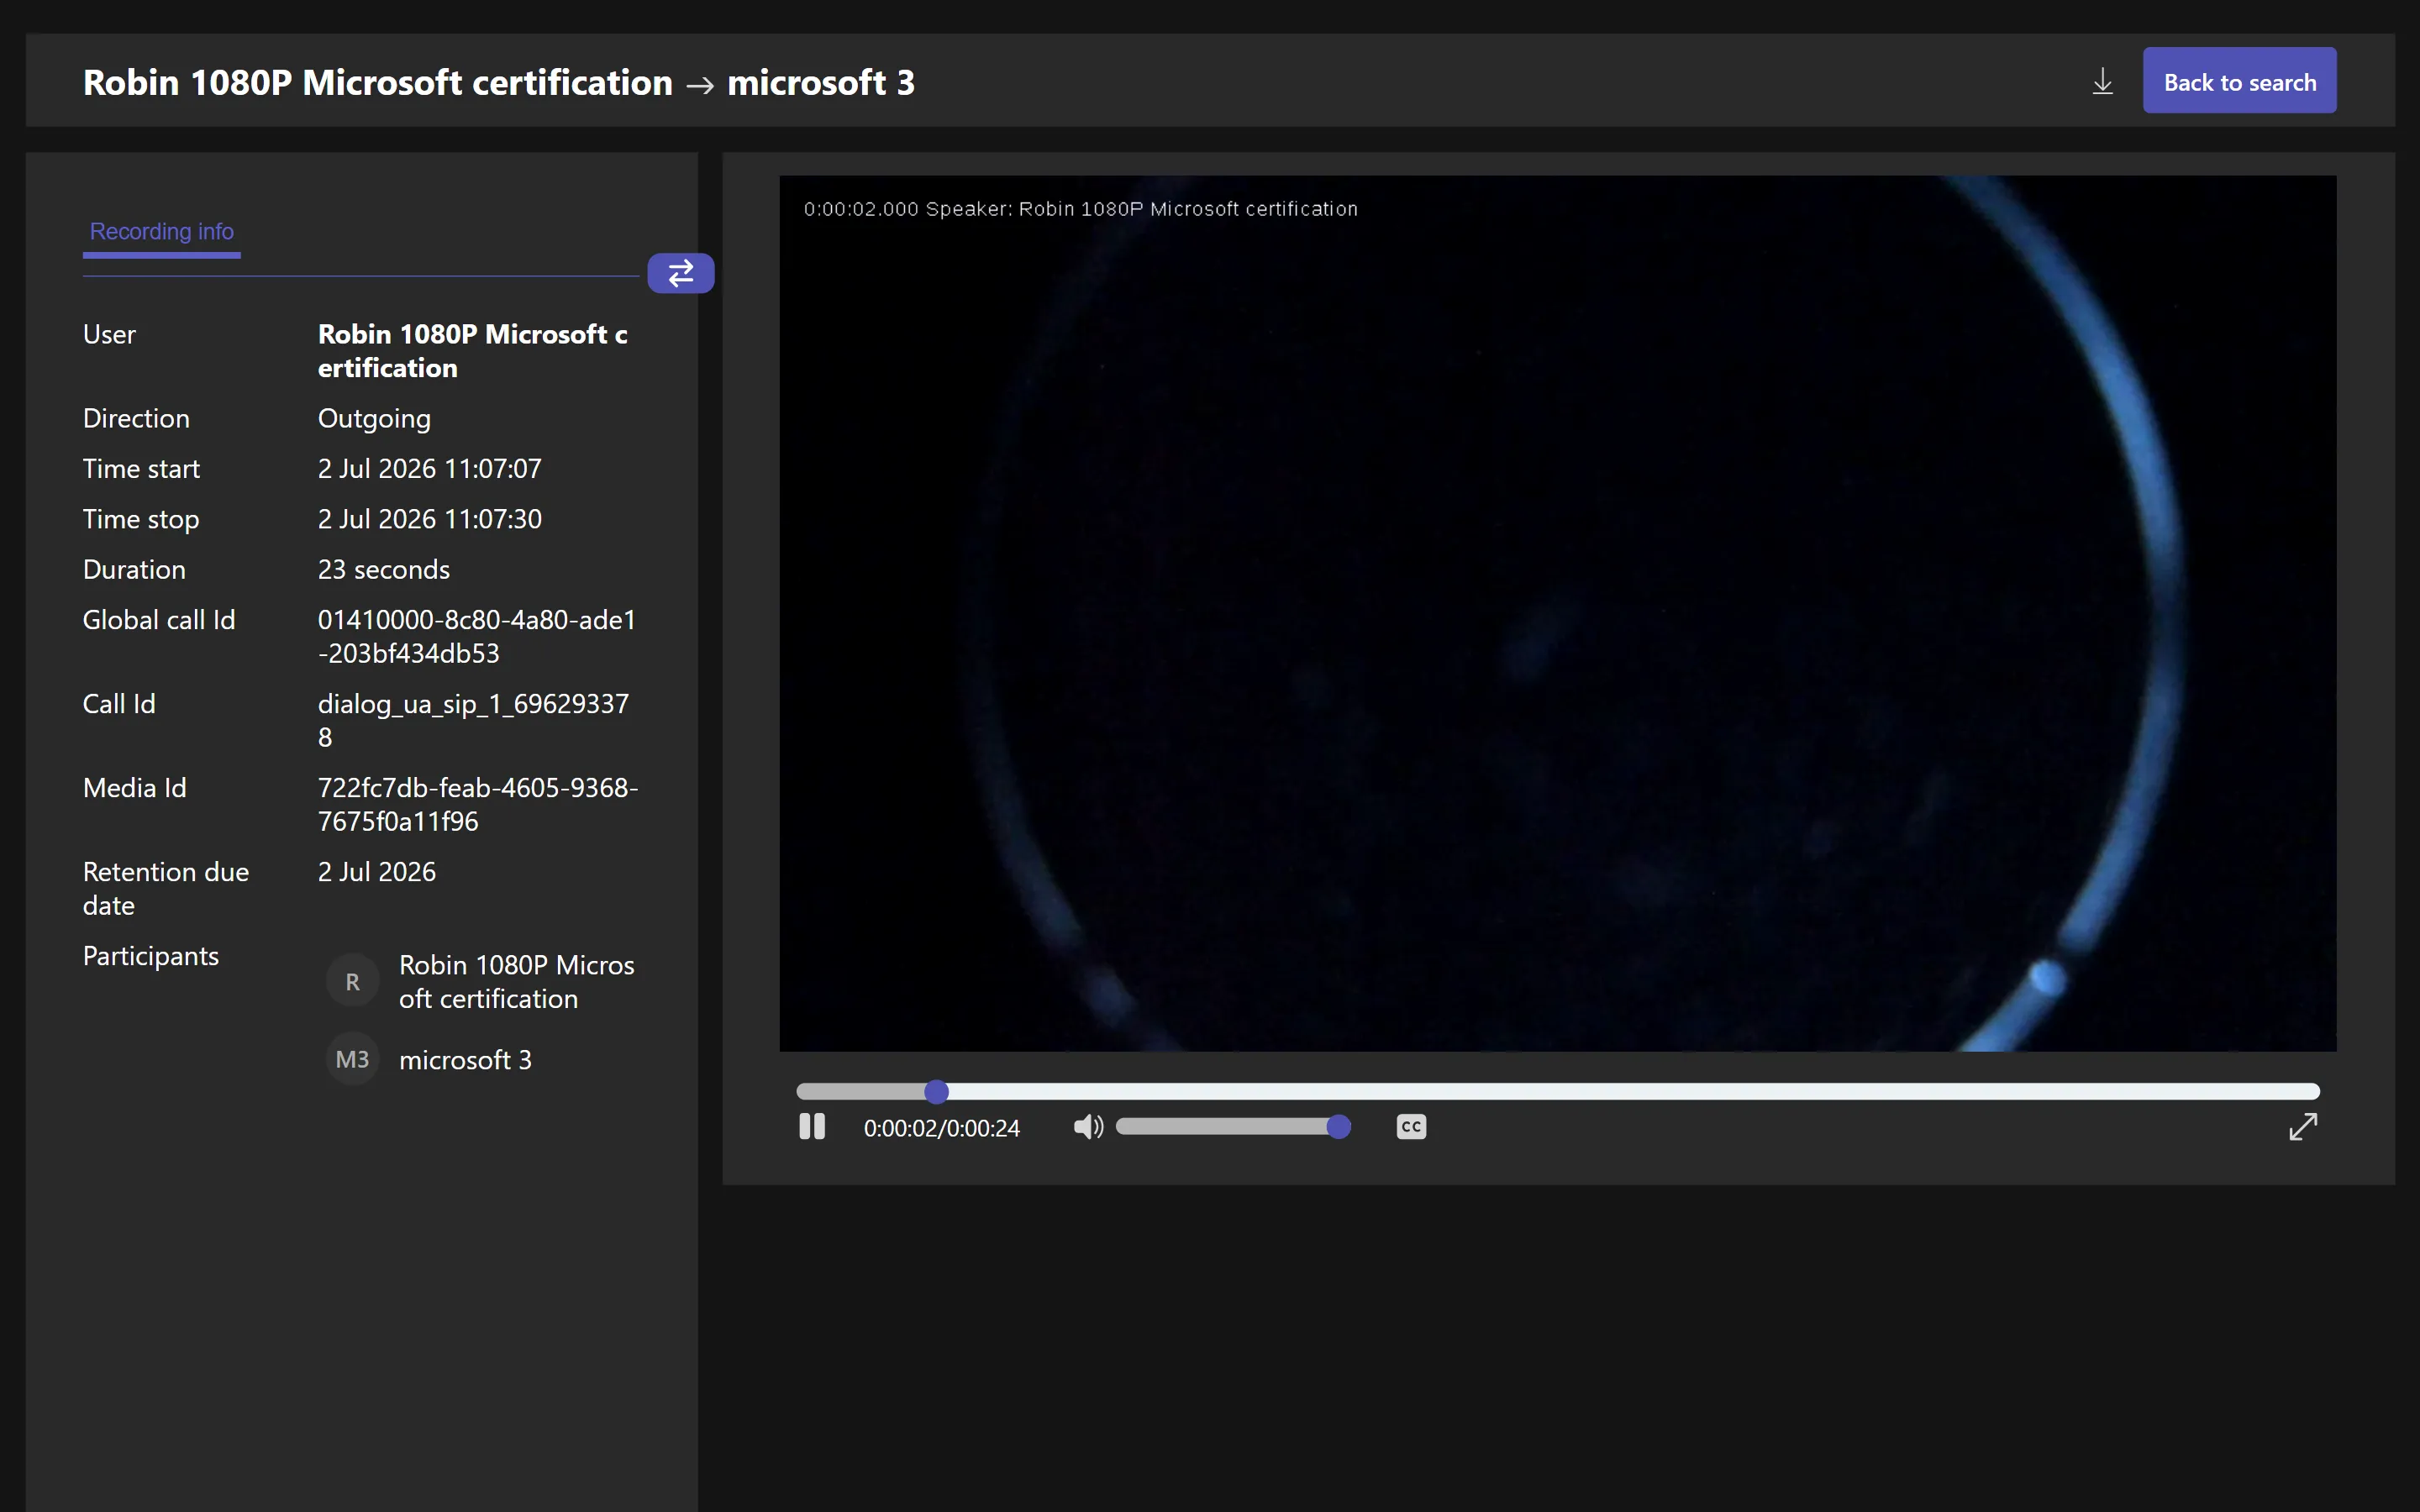Viewport: 2420px width, 1512px height.
Task: Download the recording using the download icon
Action: (2102, 82)
